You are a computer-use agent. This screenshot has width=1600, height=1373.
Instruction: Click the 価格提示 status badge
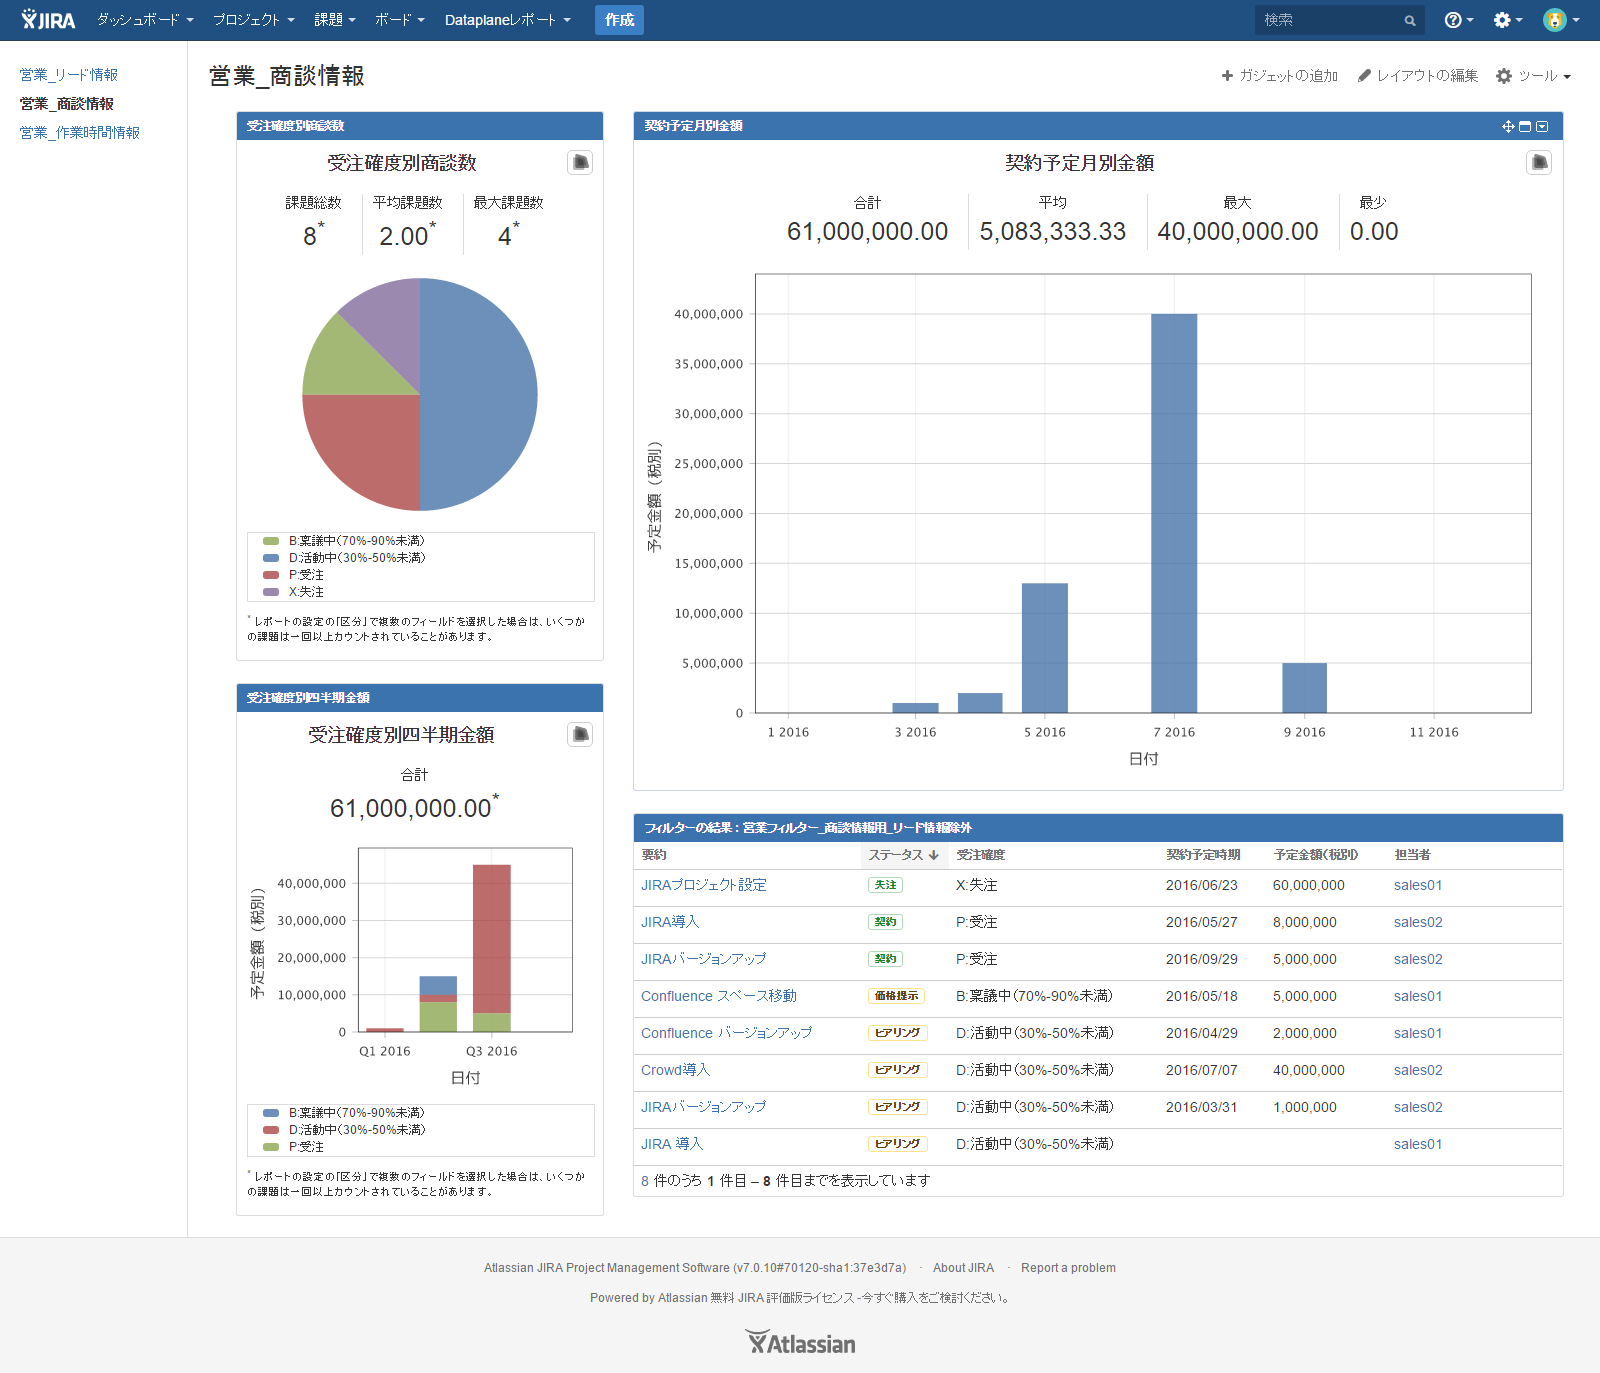point(896,996)
